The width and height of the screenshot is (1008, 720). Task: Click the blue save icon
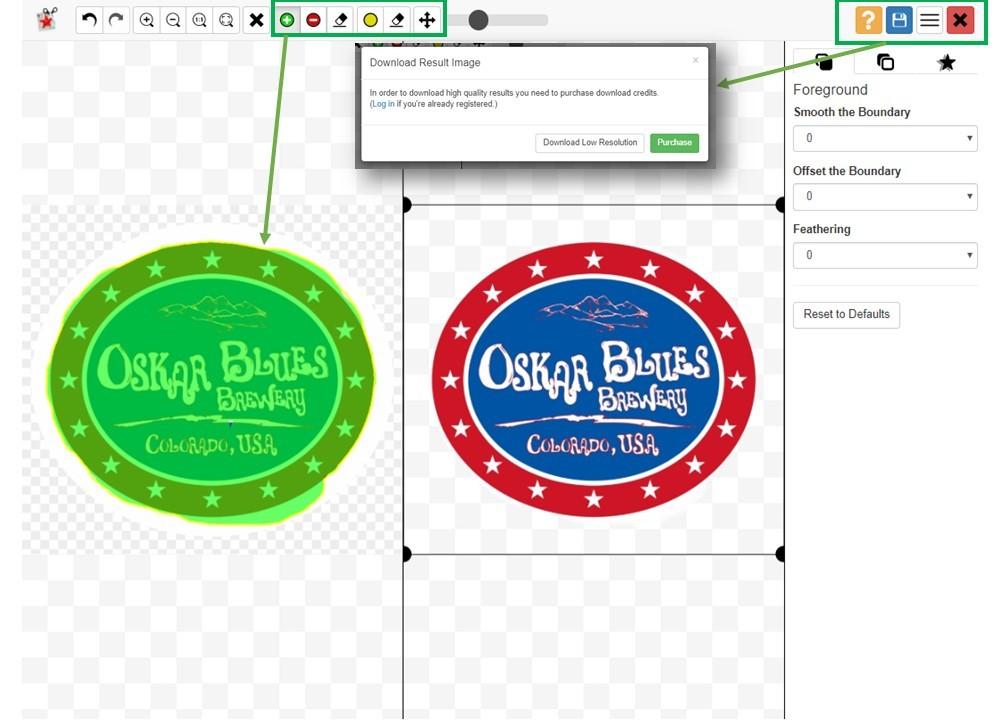point(899,19)
